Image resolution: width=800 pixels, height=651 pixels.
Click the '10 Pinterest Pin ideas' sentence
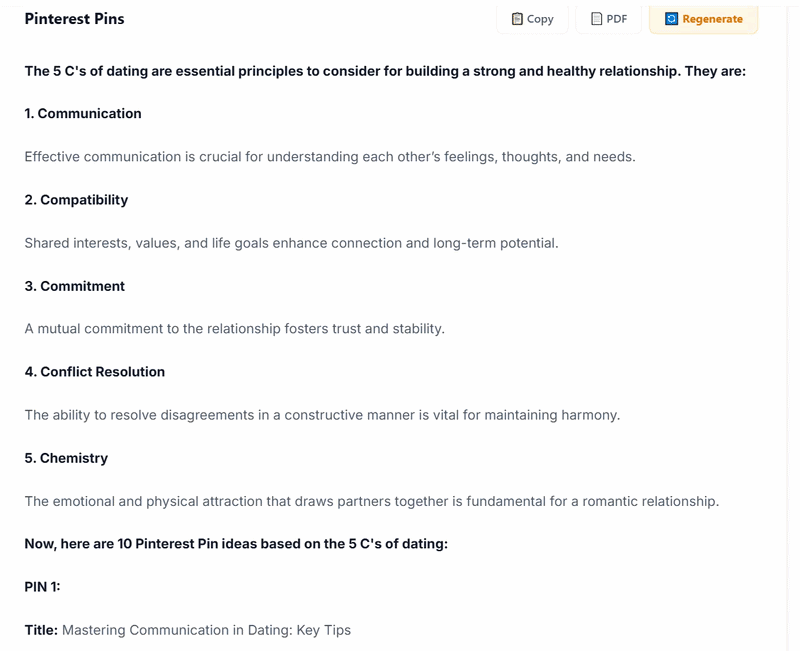point(236,544)
